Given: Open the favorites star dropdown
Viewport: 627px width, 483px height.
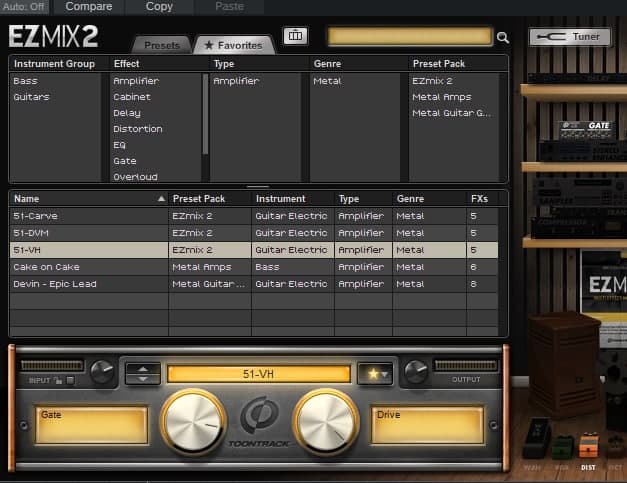Looking at the screenshot, I should coord(375,374).
